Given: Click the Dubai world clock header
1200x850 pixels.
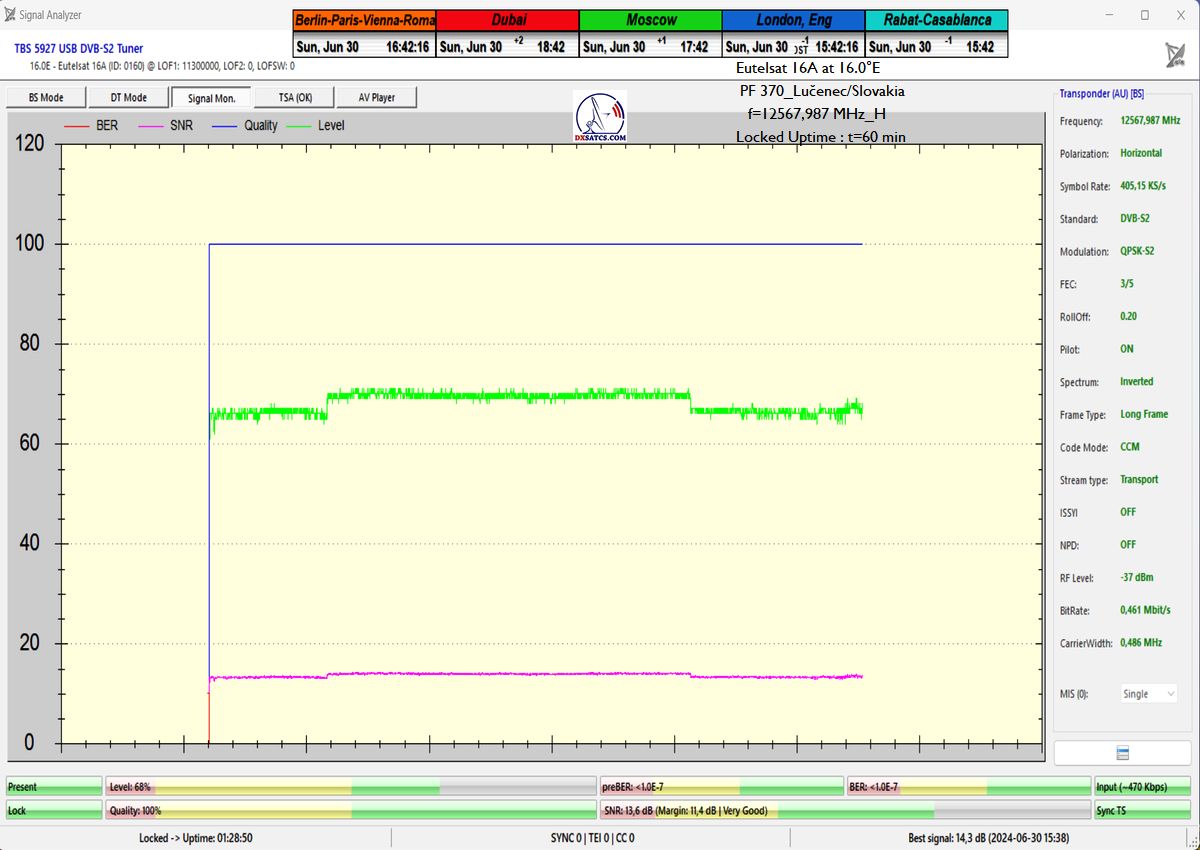Looking at the screenshot, I should (x=508, y=20).
